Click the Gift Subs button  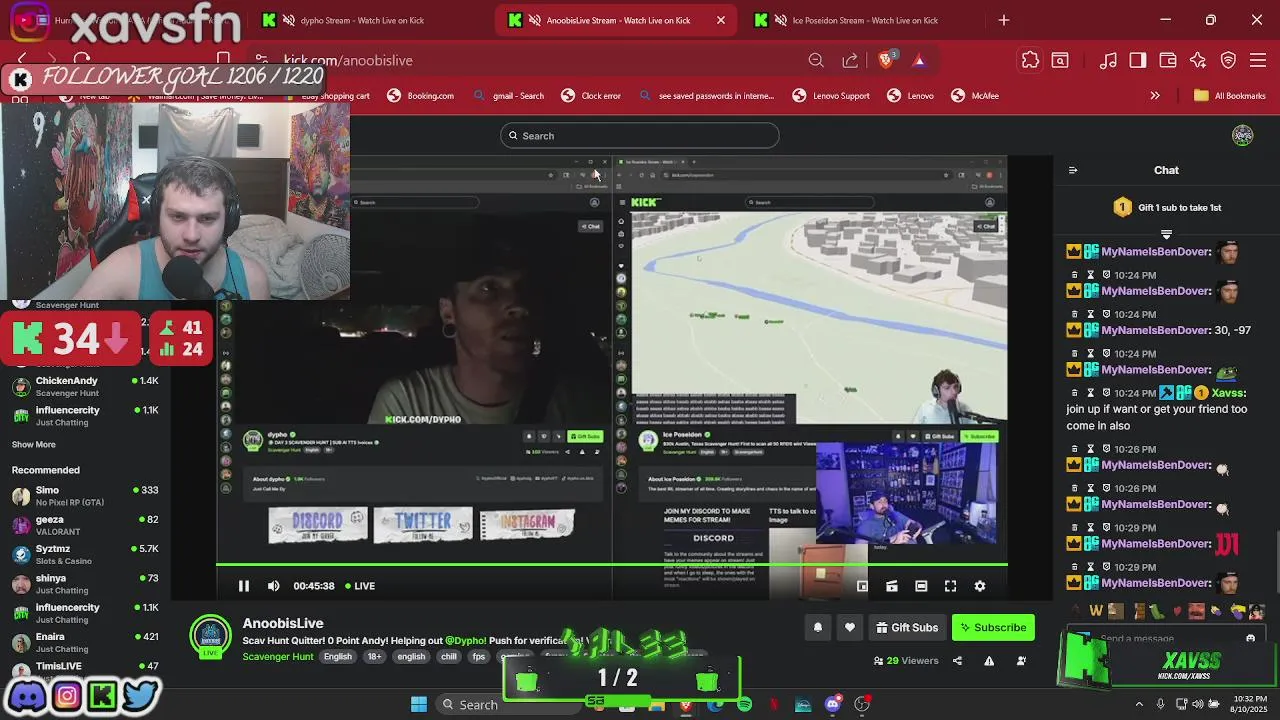tap(907, 627)
